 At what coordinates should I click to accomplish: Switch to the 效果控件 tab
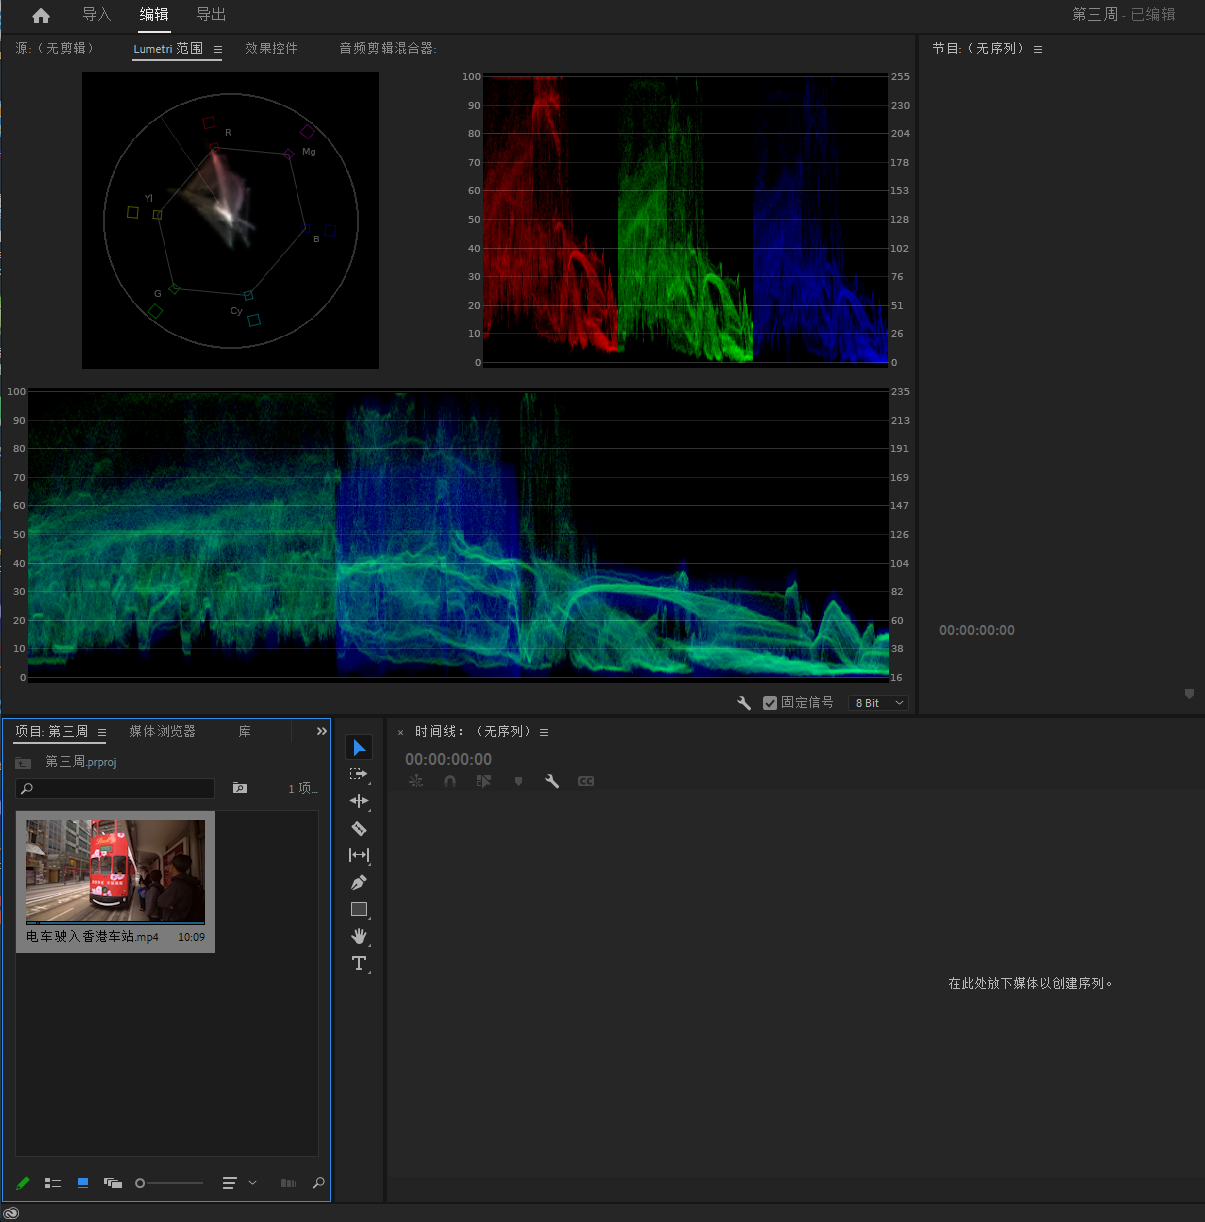point(271,48)
